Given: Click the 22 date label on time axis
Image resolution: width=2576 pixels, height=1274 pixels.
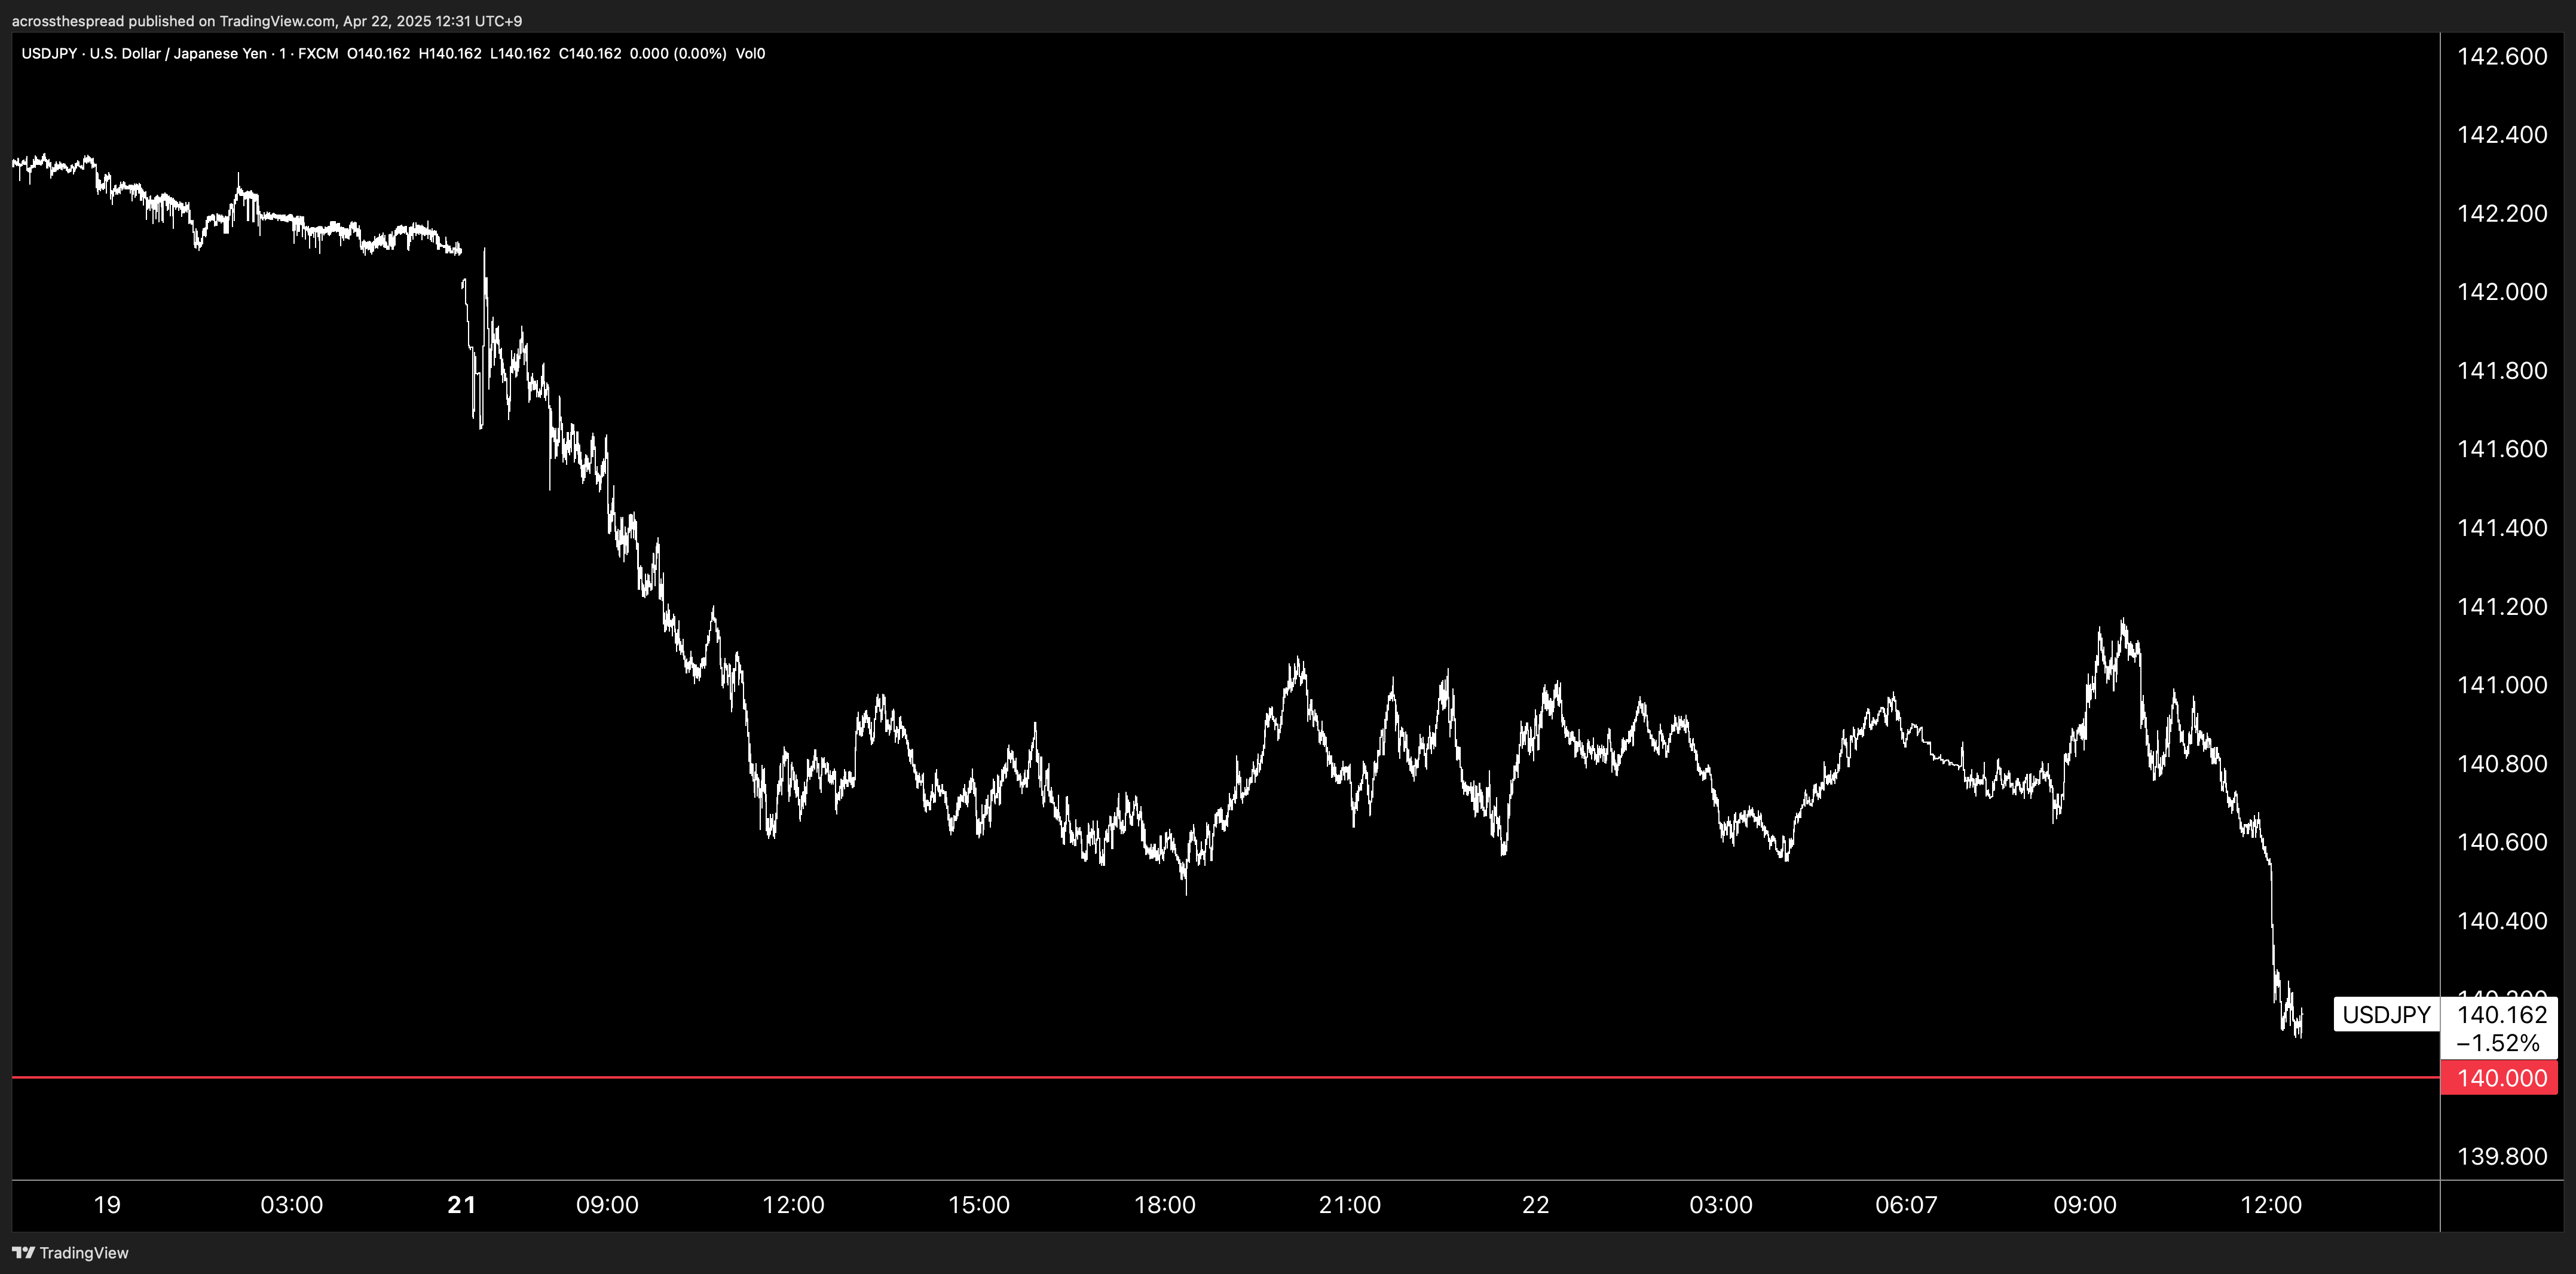Looking at the screenshot, I should pos(1535,1205).
